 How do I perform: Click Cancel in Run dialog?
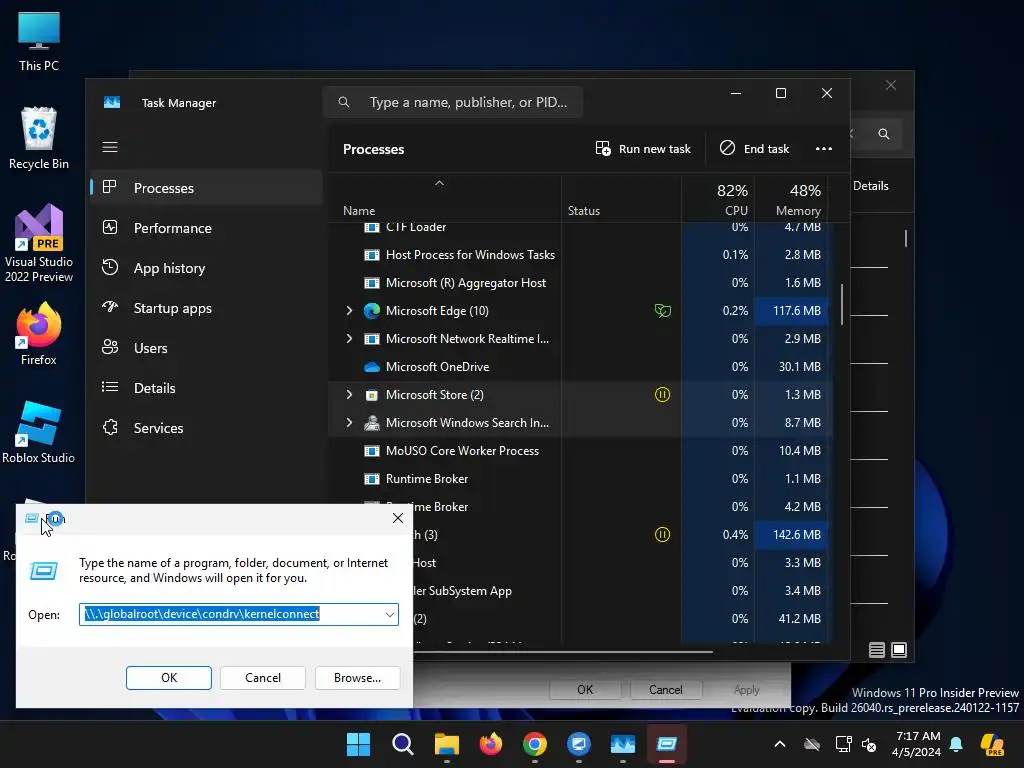point(263,678)
